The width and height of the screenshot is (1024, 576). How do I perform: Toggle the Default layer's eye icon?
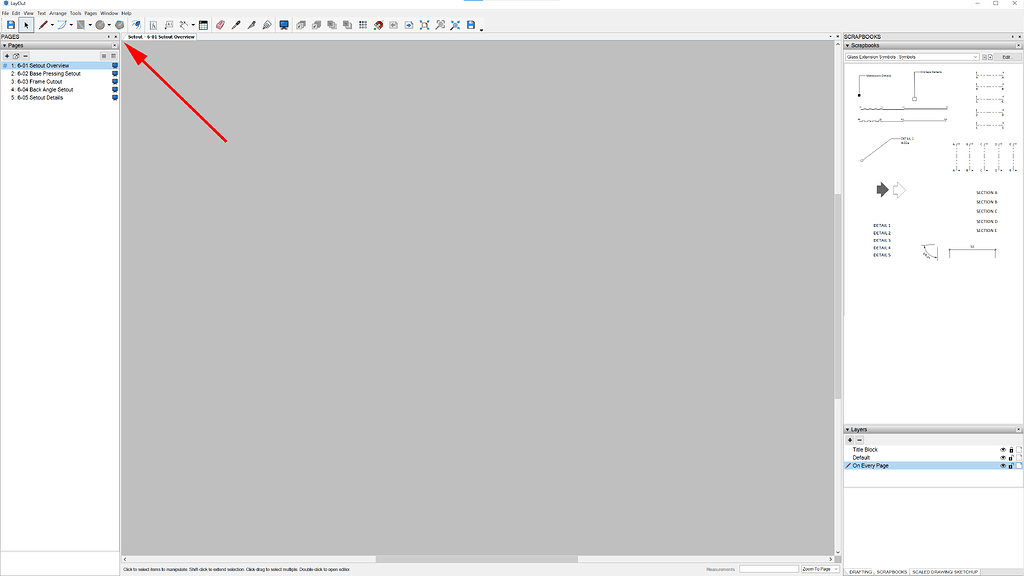(x=1003, y=457)
